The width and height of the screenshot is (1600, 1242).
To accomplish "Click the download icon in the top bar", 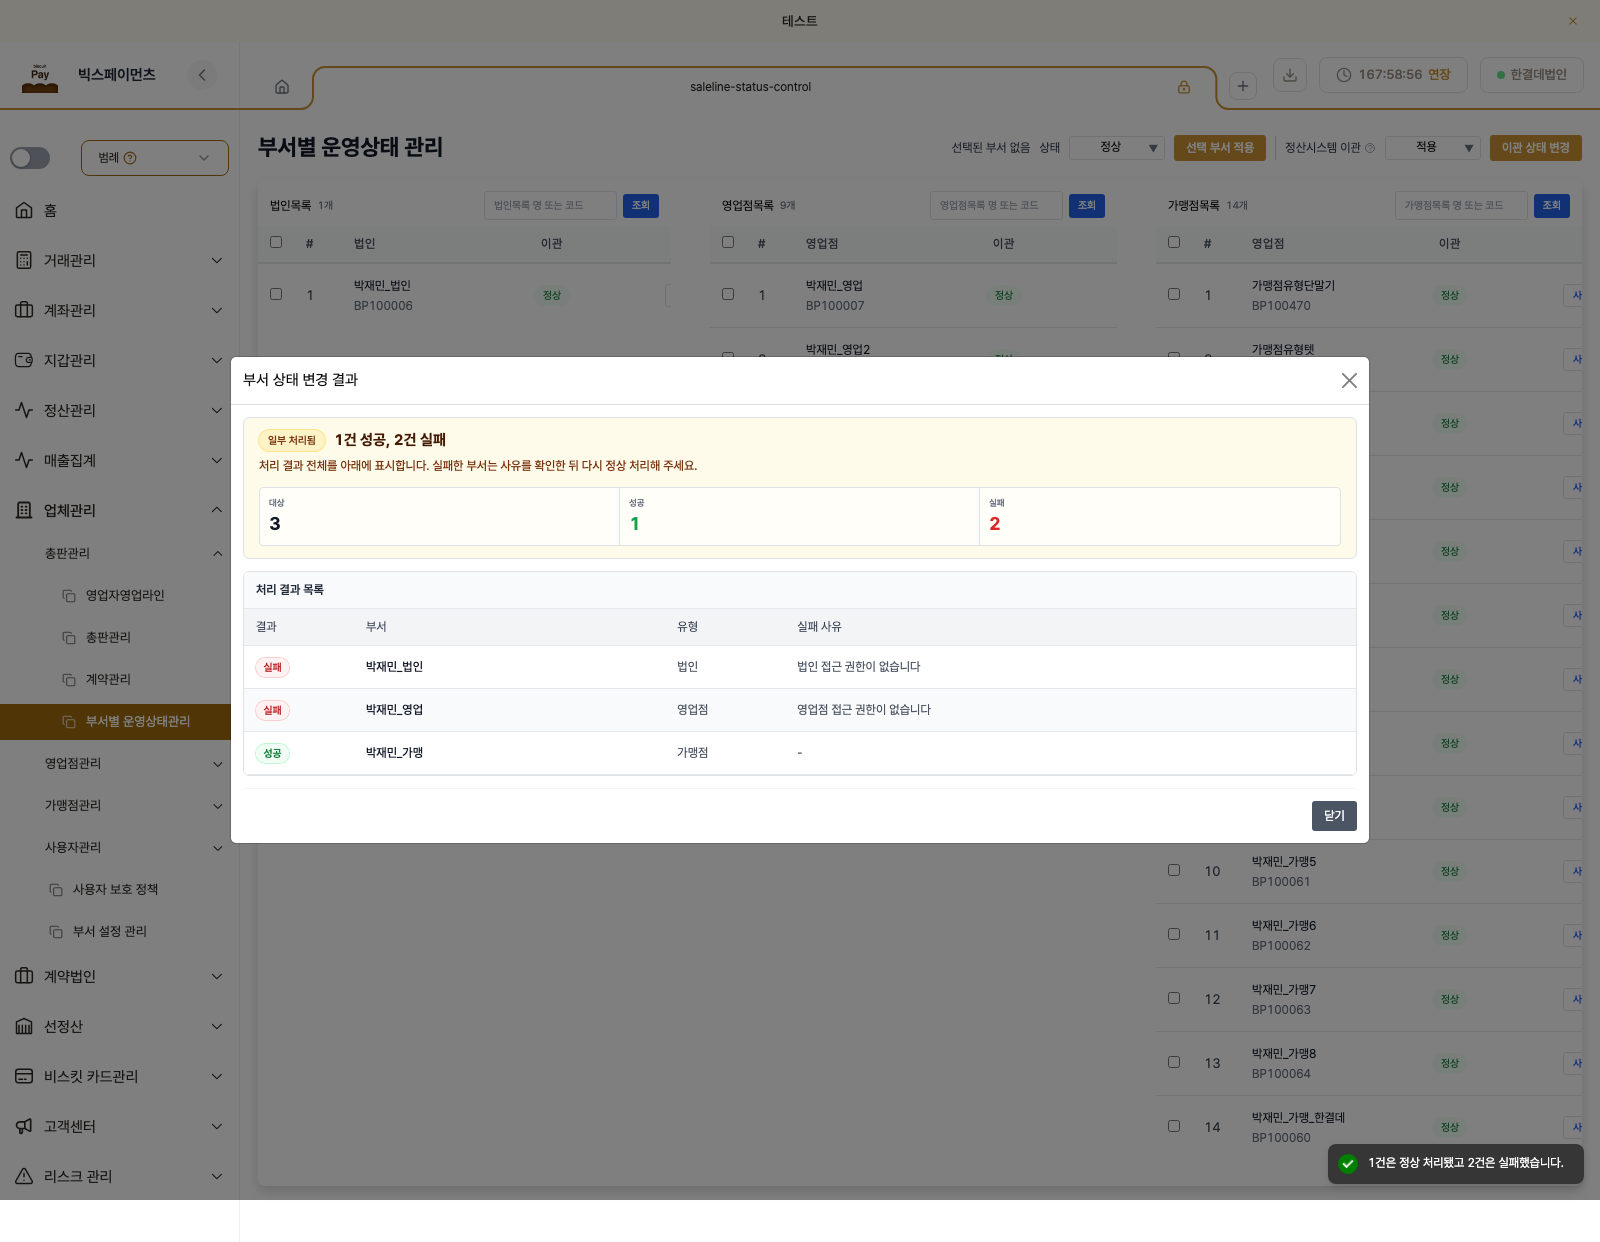I will [1290, 75].
